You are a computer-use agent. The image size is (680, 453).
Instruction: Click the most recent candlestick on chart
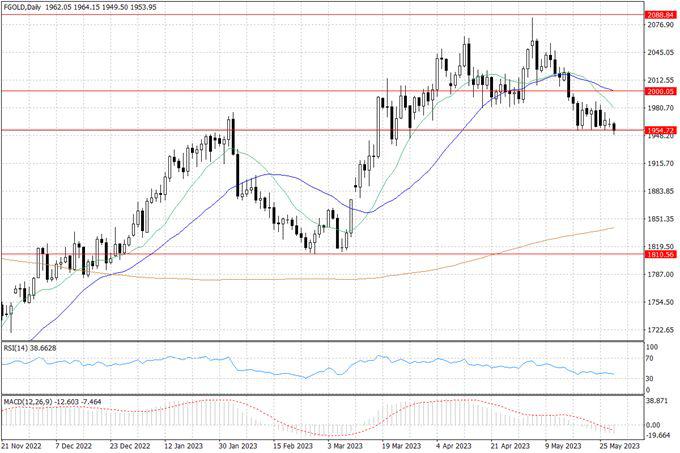[613, 127]
